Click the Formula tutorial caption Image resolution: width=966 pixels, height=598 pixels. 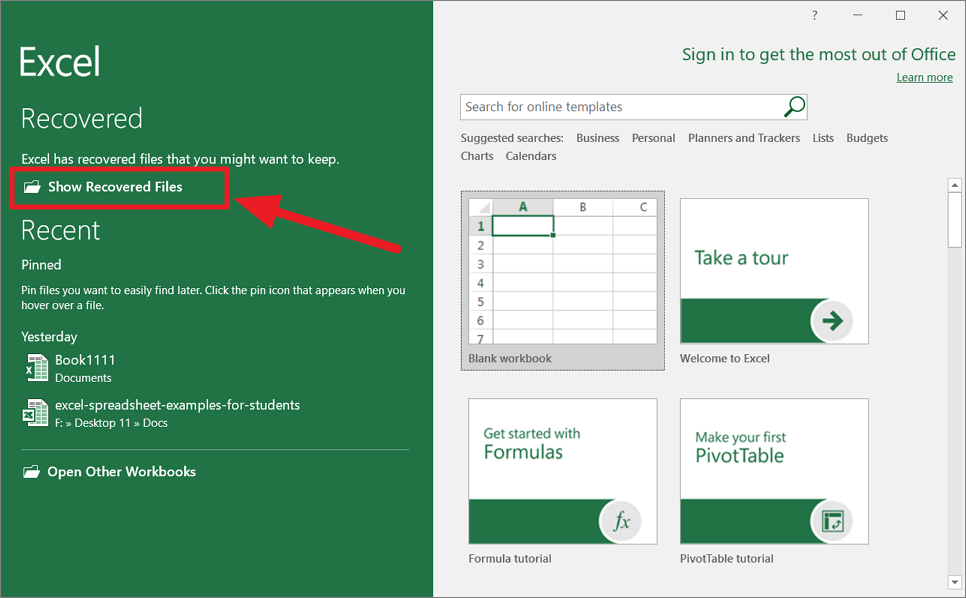(509, 559)
